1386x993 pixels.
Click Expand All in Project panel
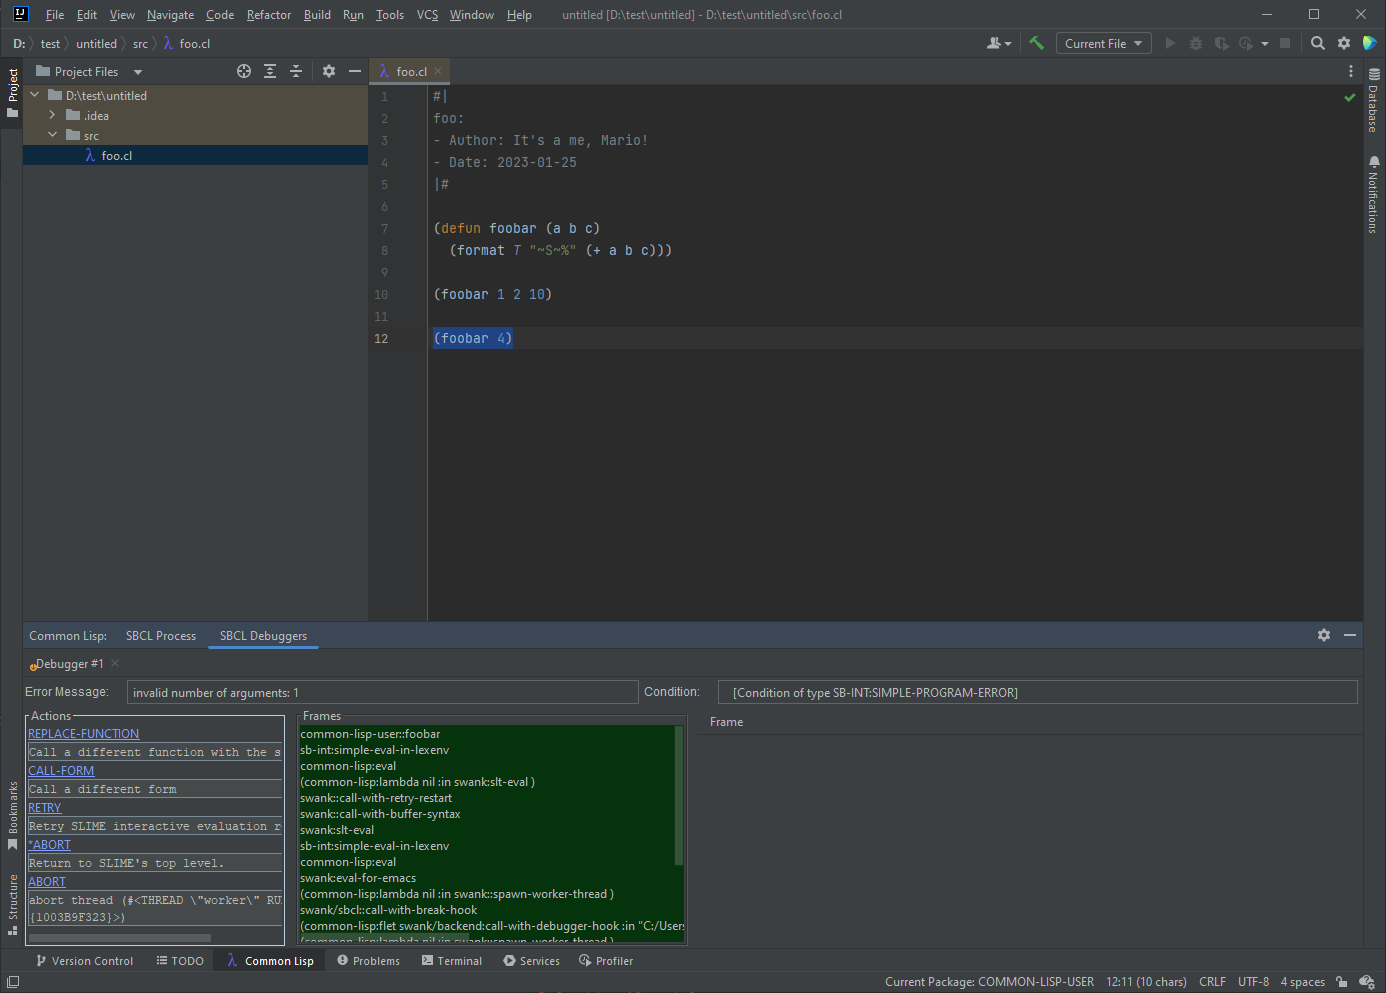click(x=270, y=71)
